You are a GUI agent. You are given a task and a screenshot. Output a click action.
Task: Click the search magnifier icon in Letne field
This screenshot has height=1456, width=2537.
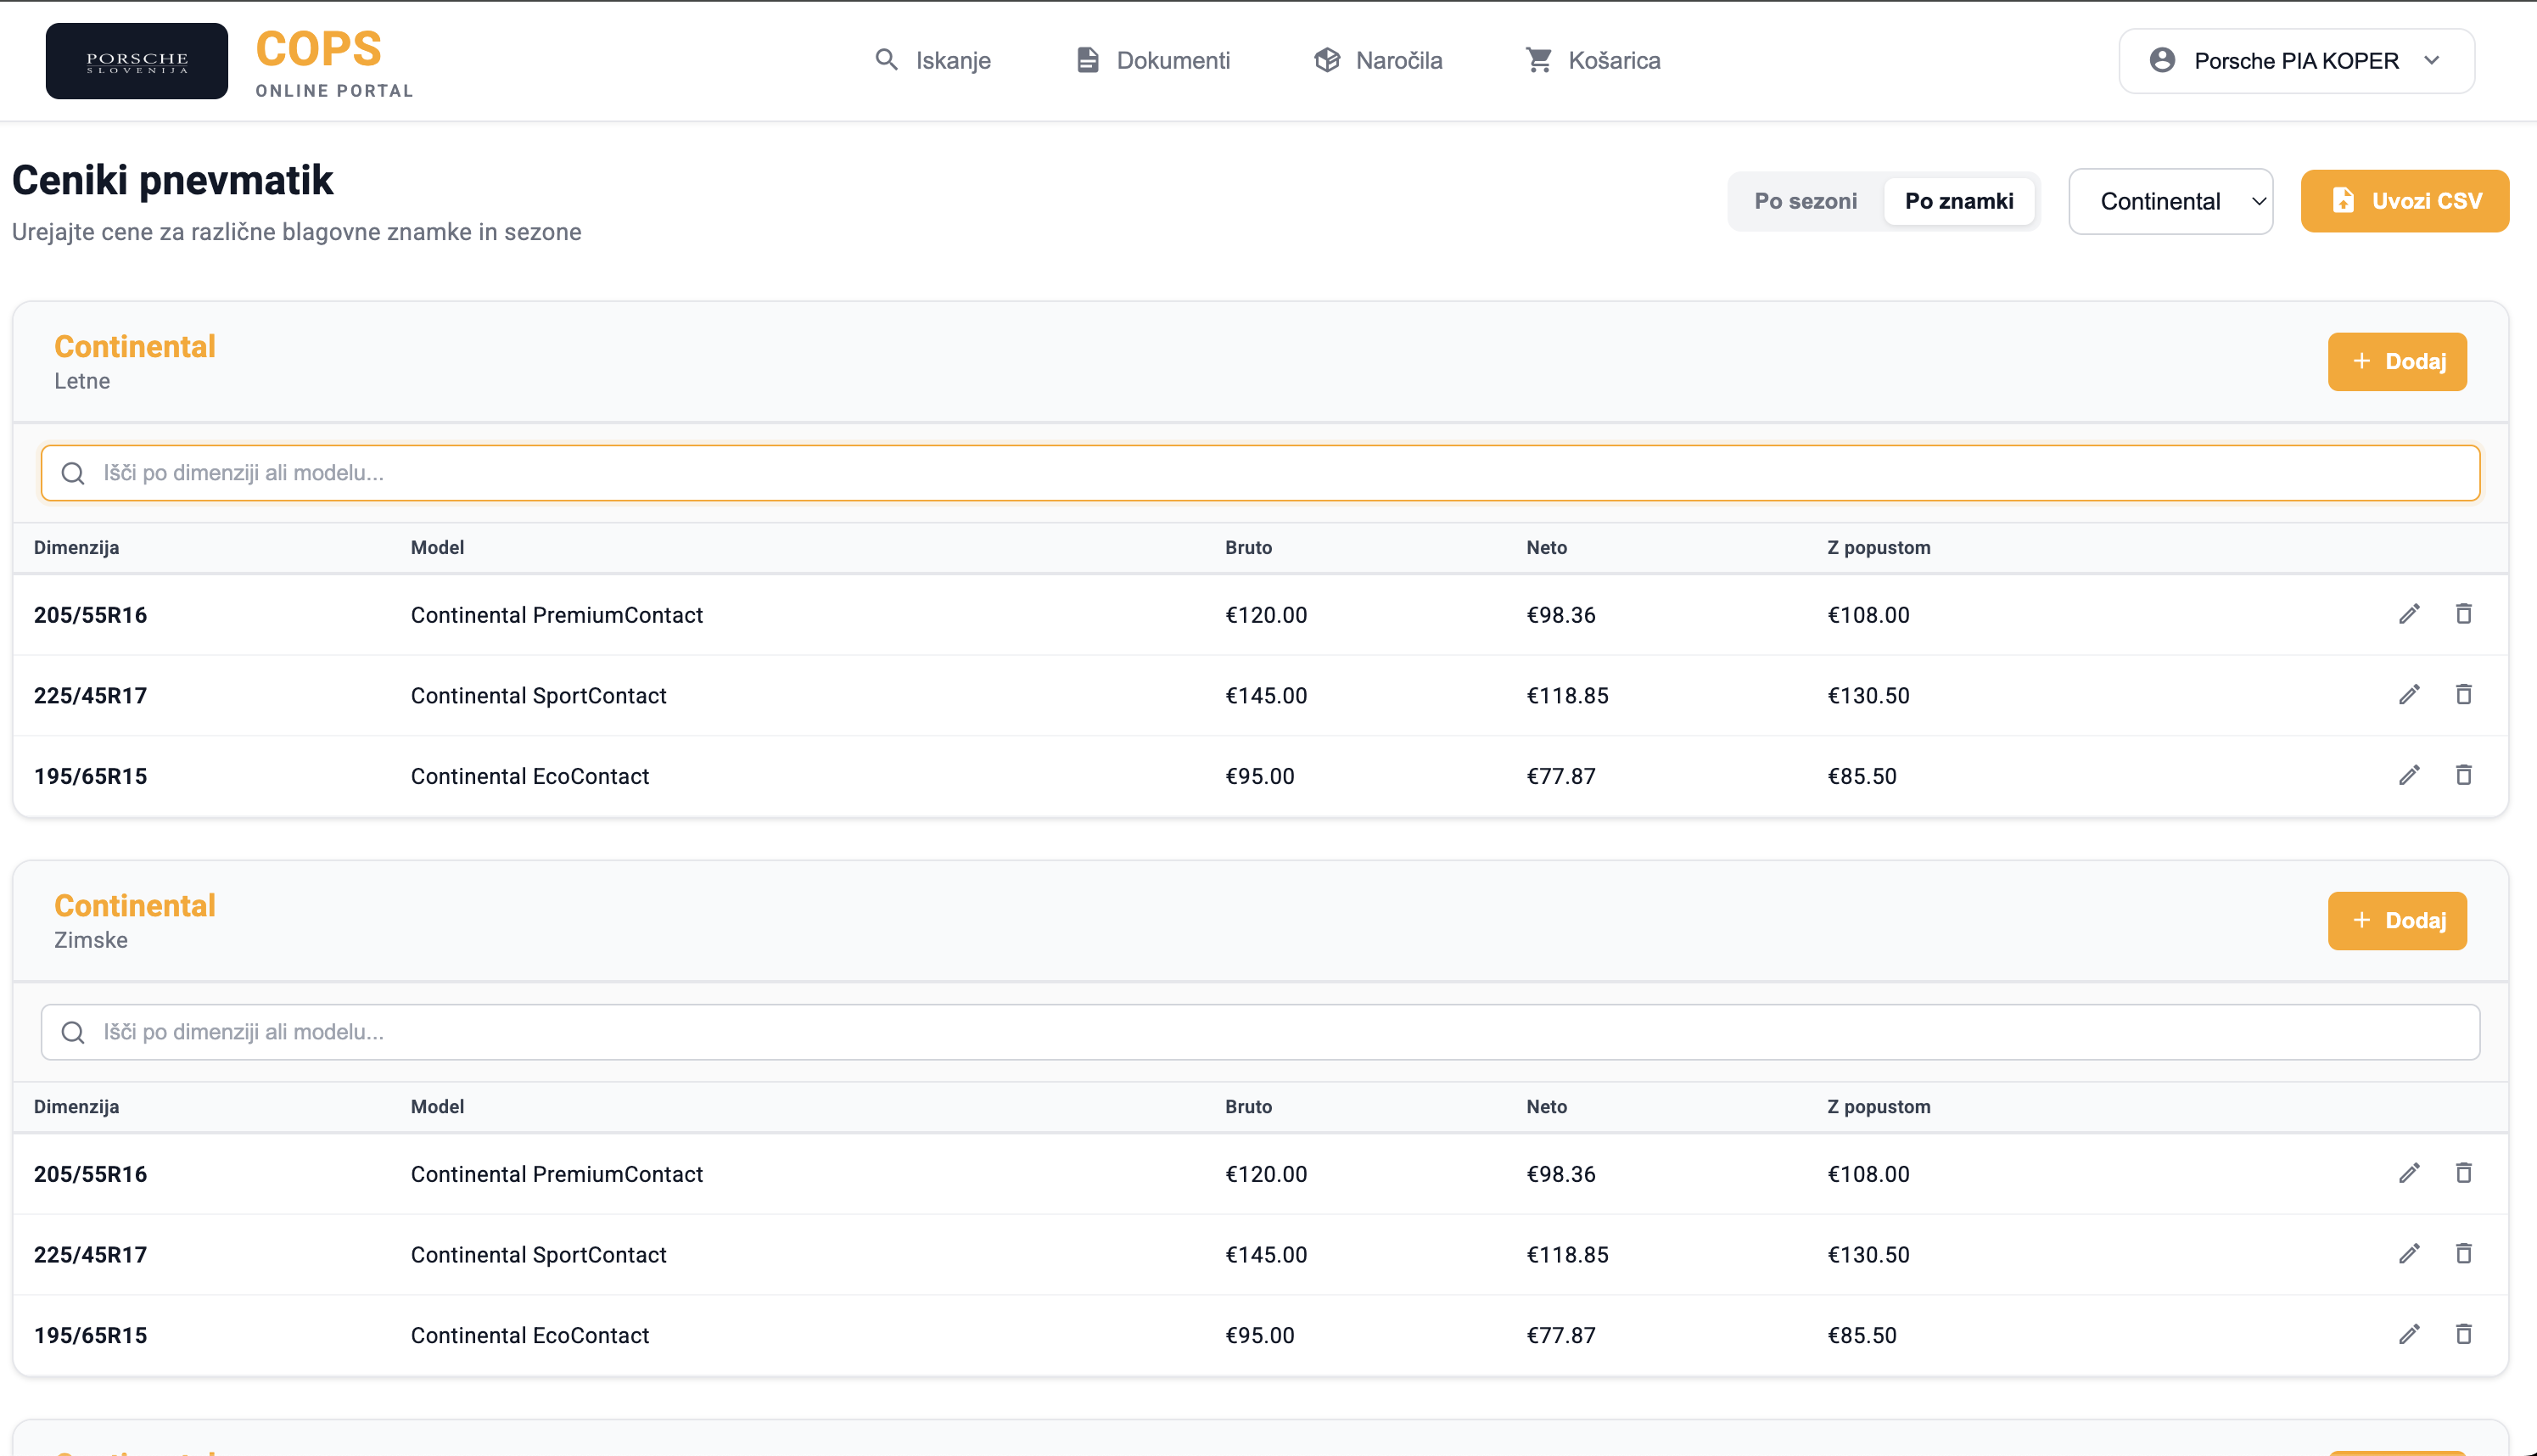73,473
